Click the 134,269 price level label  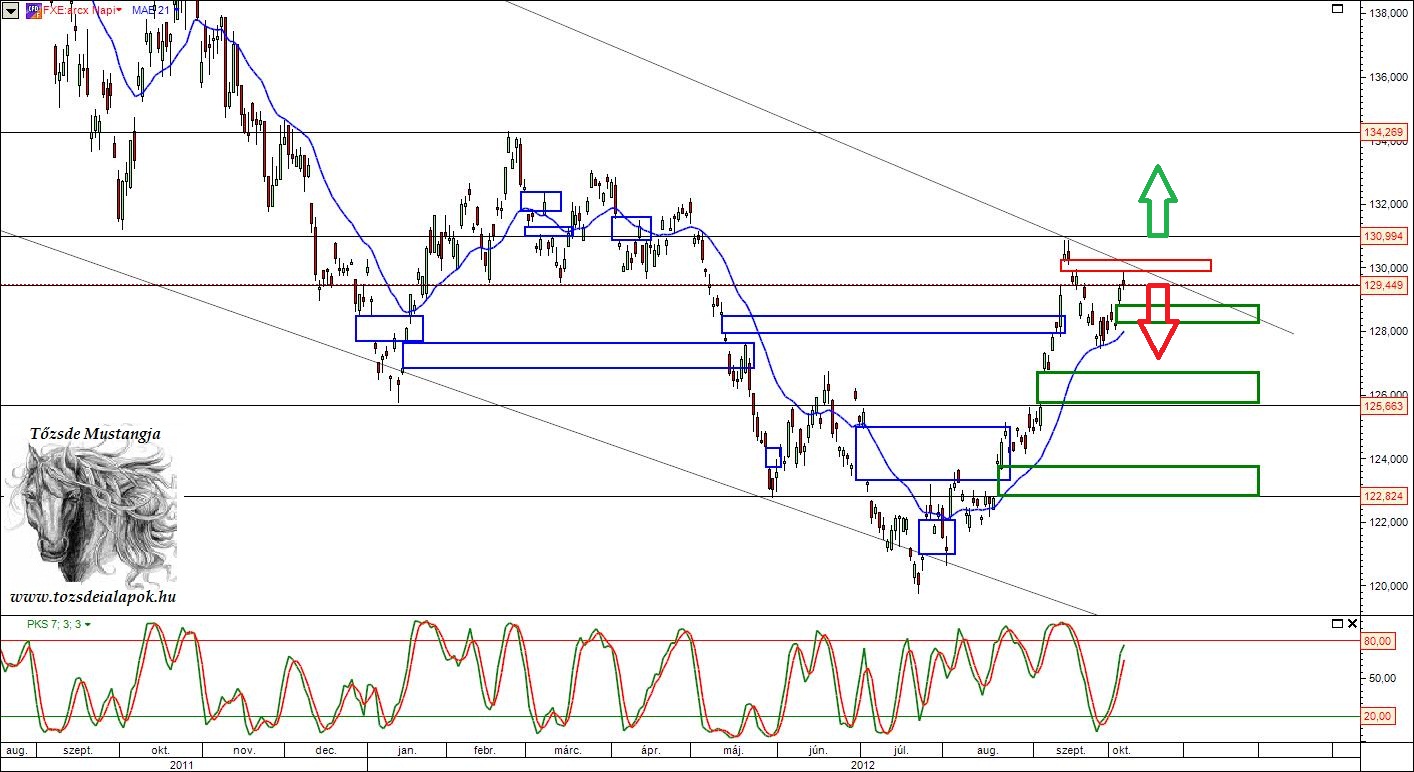pyautogui.click(x=1385, y=132)
